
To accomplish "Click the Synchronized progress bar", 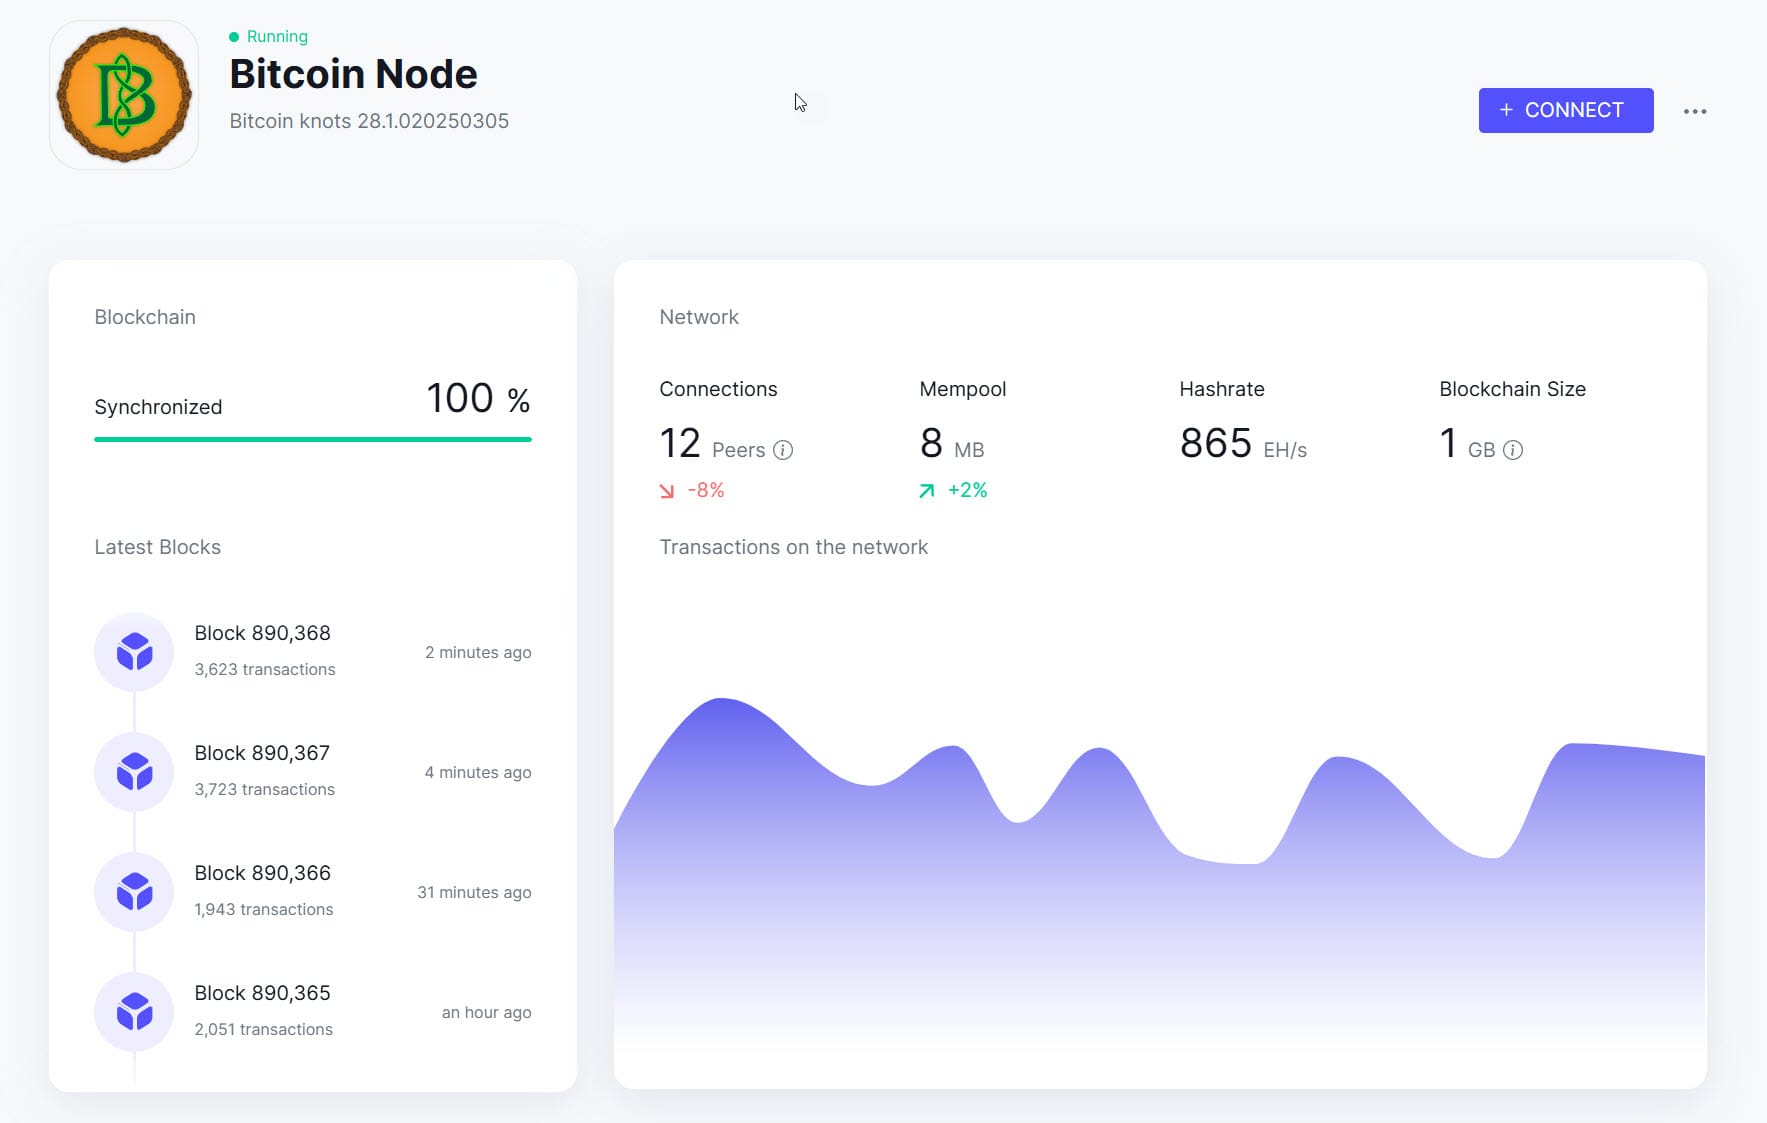I will click(312, 438).
